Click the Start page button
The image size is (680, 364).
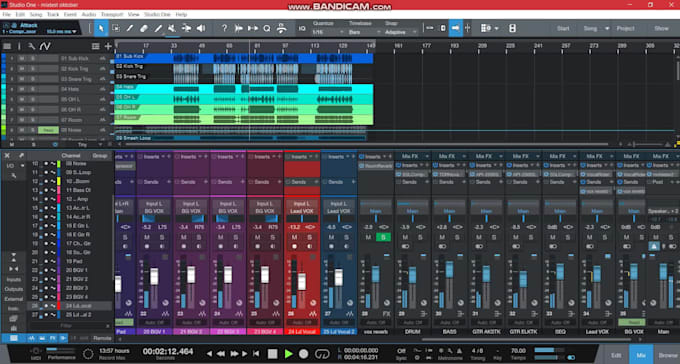pos(563,28)
